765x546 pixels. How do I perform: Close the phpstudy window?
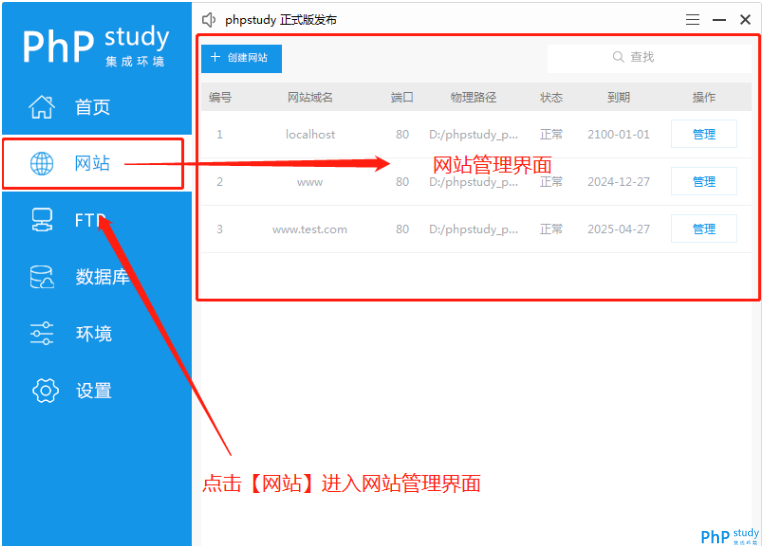point(745,20)
